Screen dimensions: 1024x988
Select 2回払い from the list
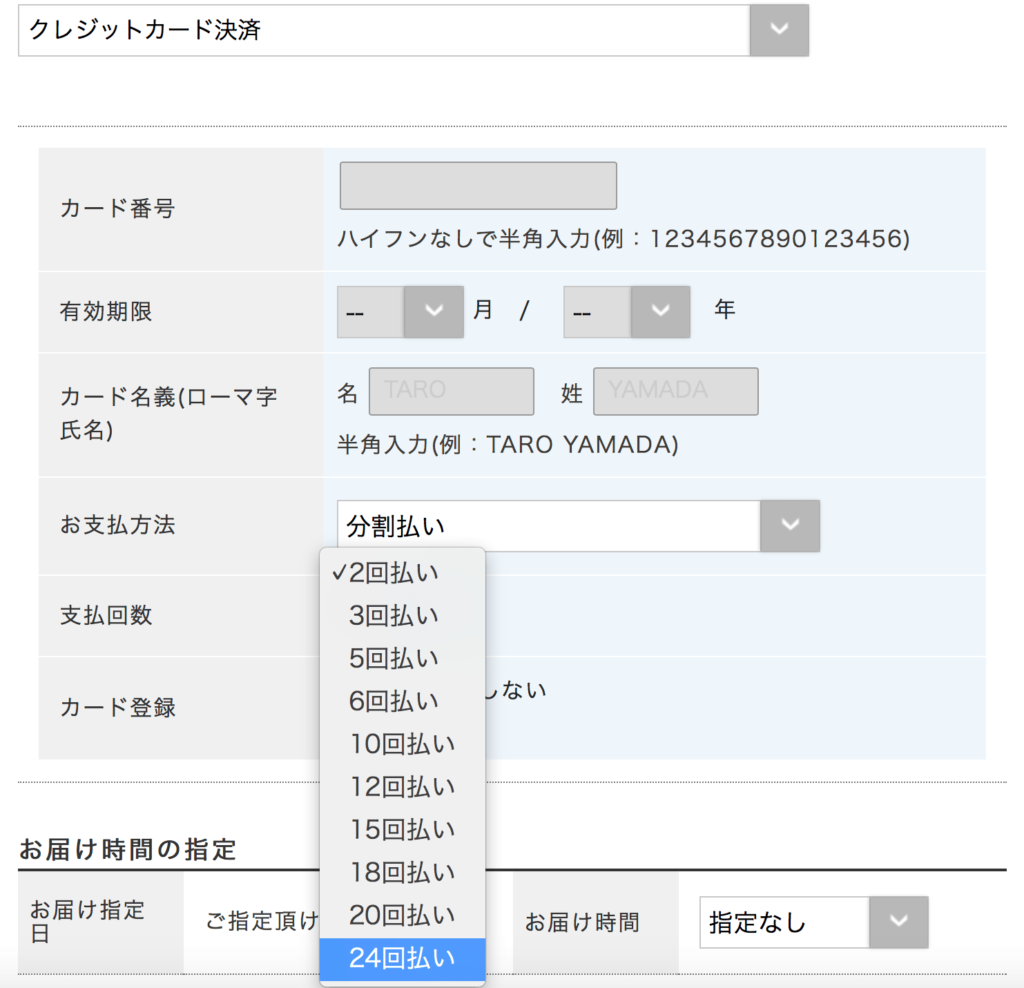coord(402,573)
